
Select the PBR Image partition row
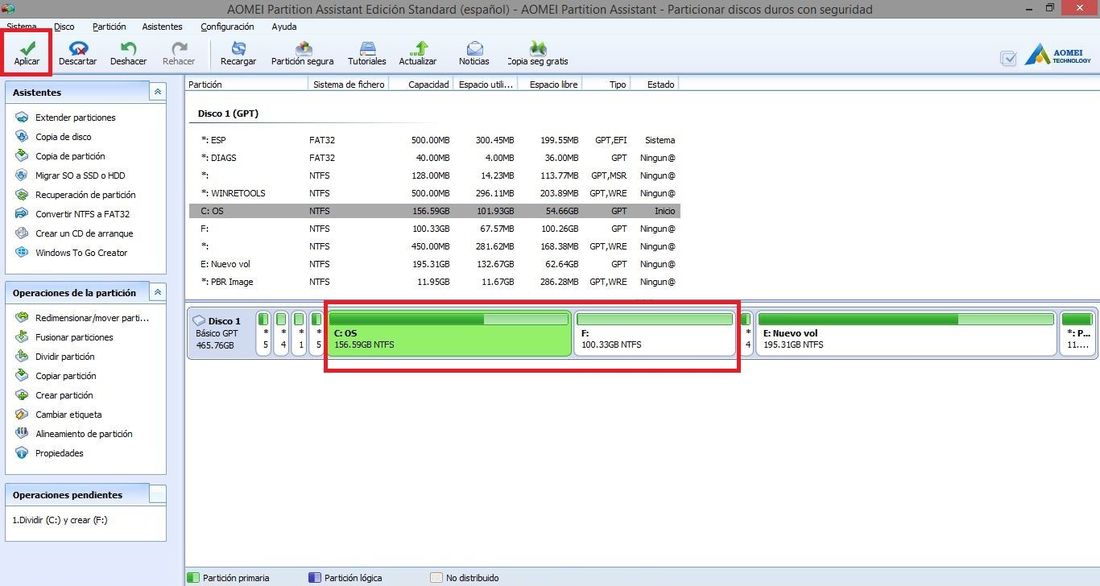pos(434,281)
